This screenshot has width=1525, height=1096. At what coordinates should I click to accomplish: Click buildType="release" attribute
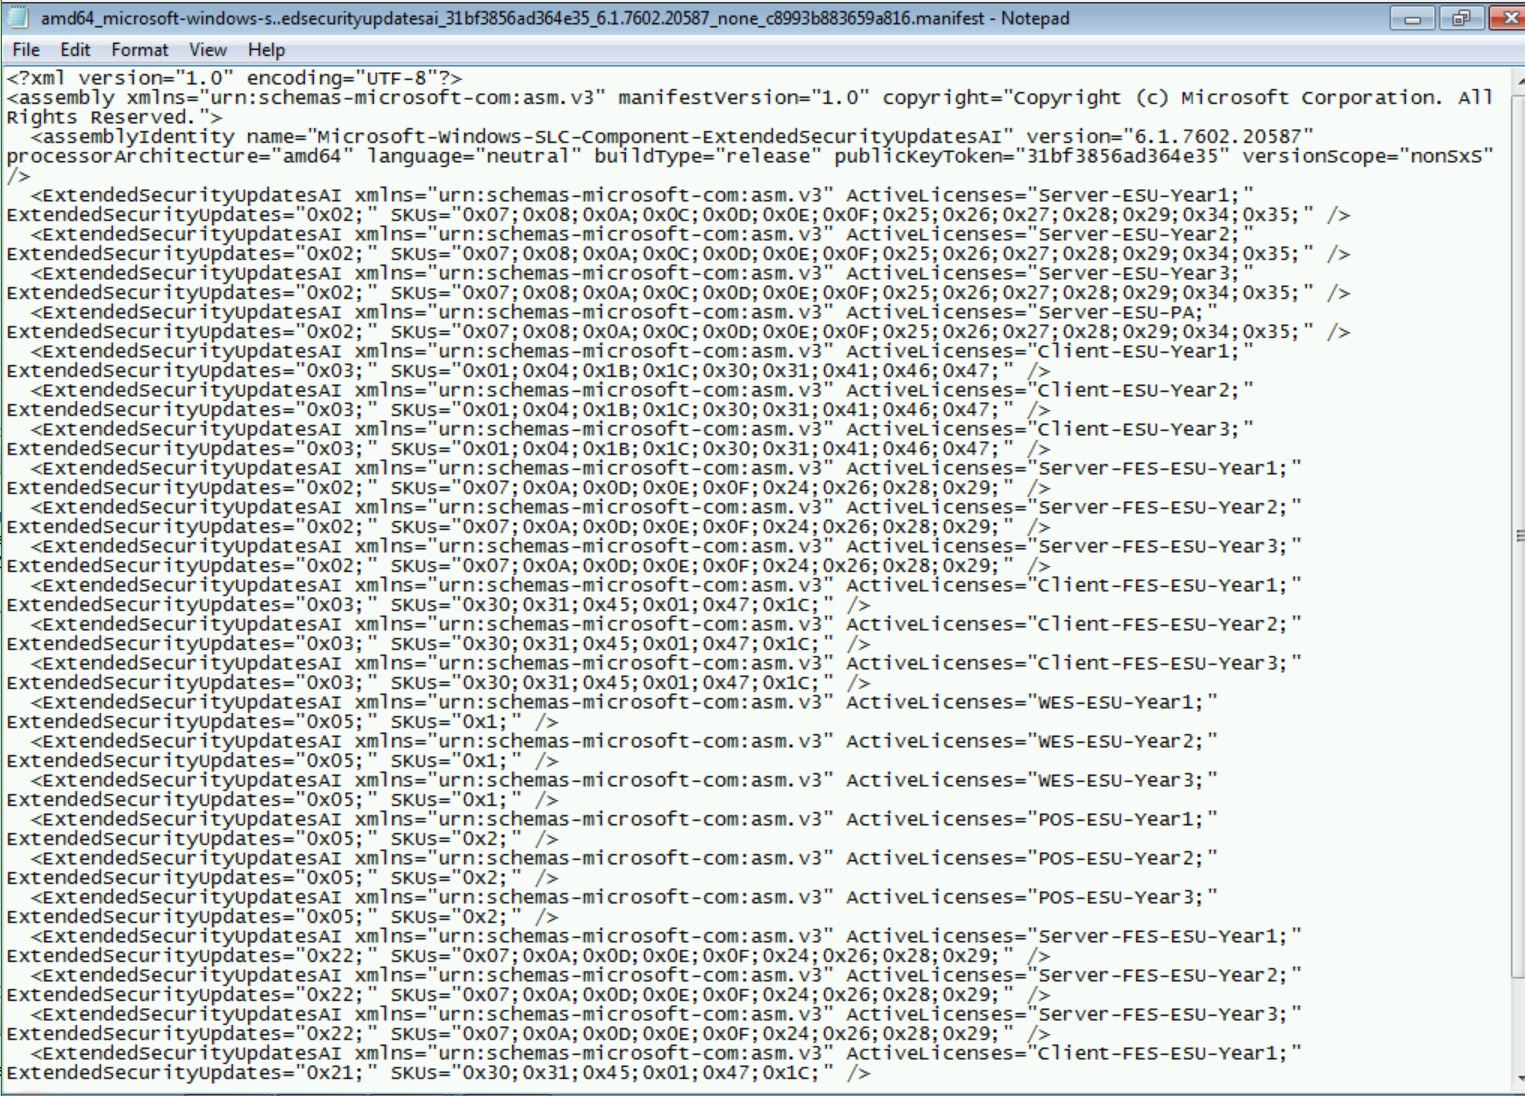[707, 156]
